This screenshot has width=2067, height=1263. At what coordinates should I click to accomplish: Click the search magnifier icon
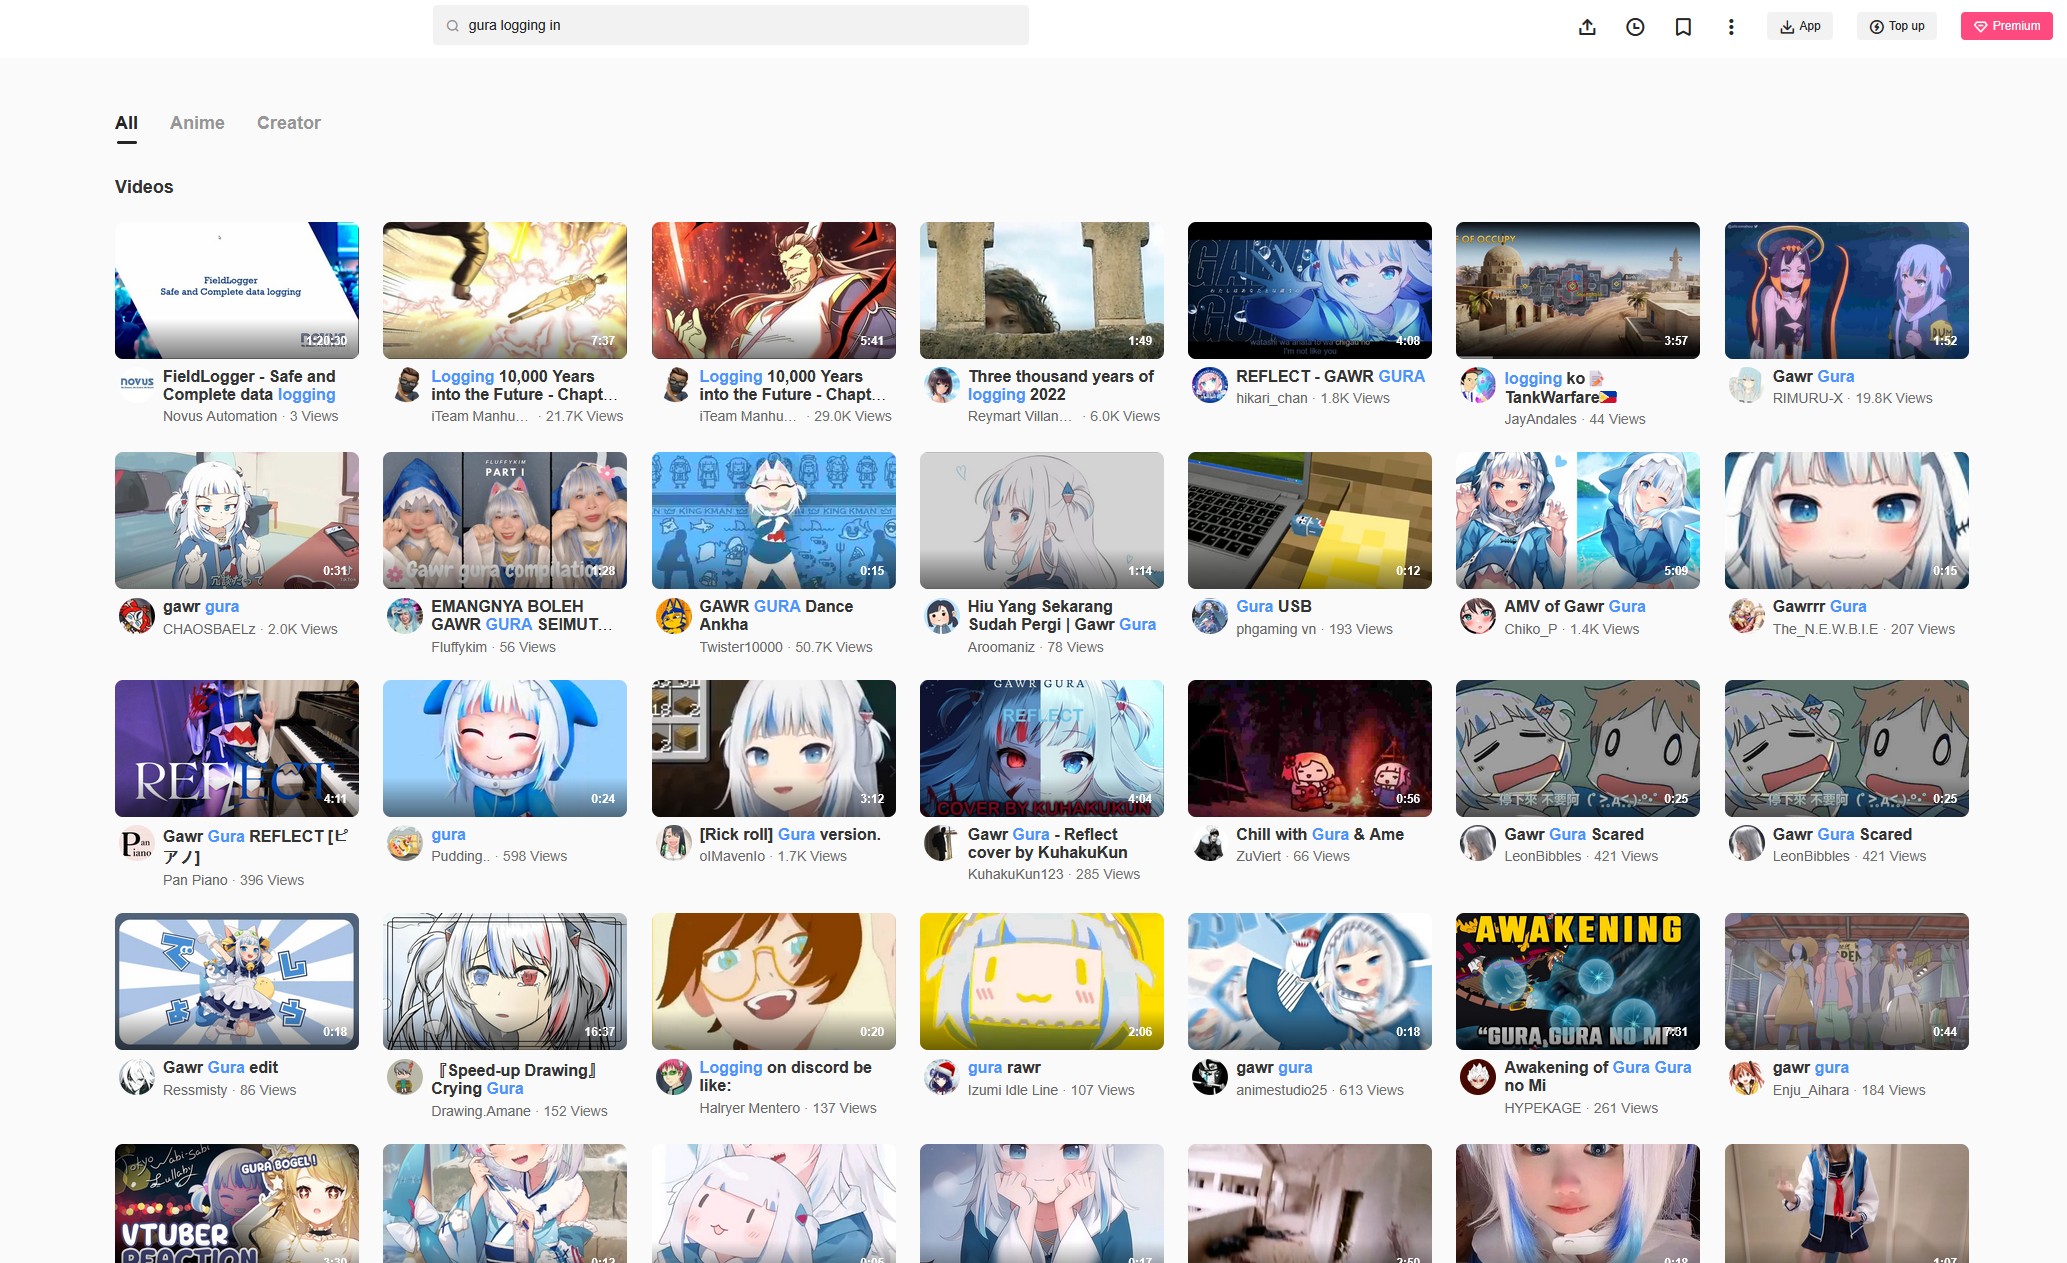[x=453, y=26]
